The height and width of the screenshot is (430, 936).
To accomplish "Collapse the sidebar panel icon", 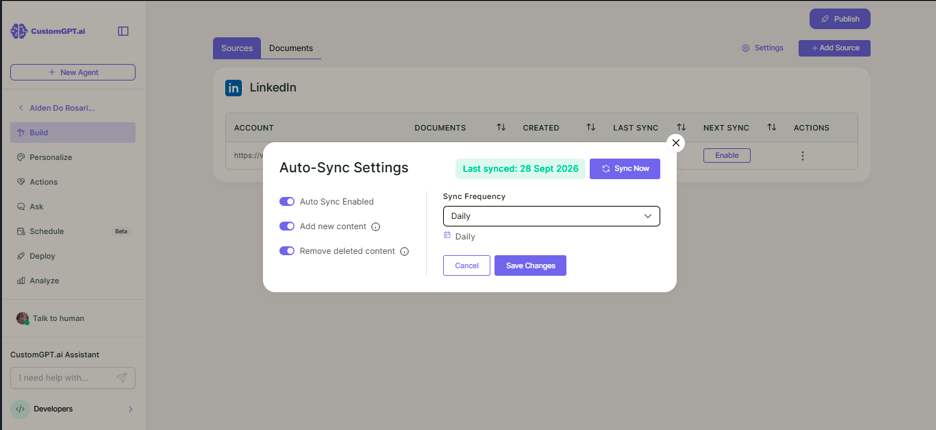I will [123, 31].
